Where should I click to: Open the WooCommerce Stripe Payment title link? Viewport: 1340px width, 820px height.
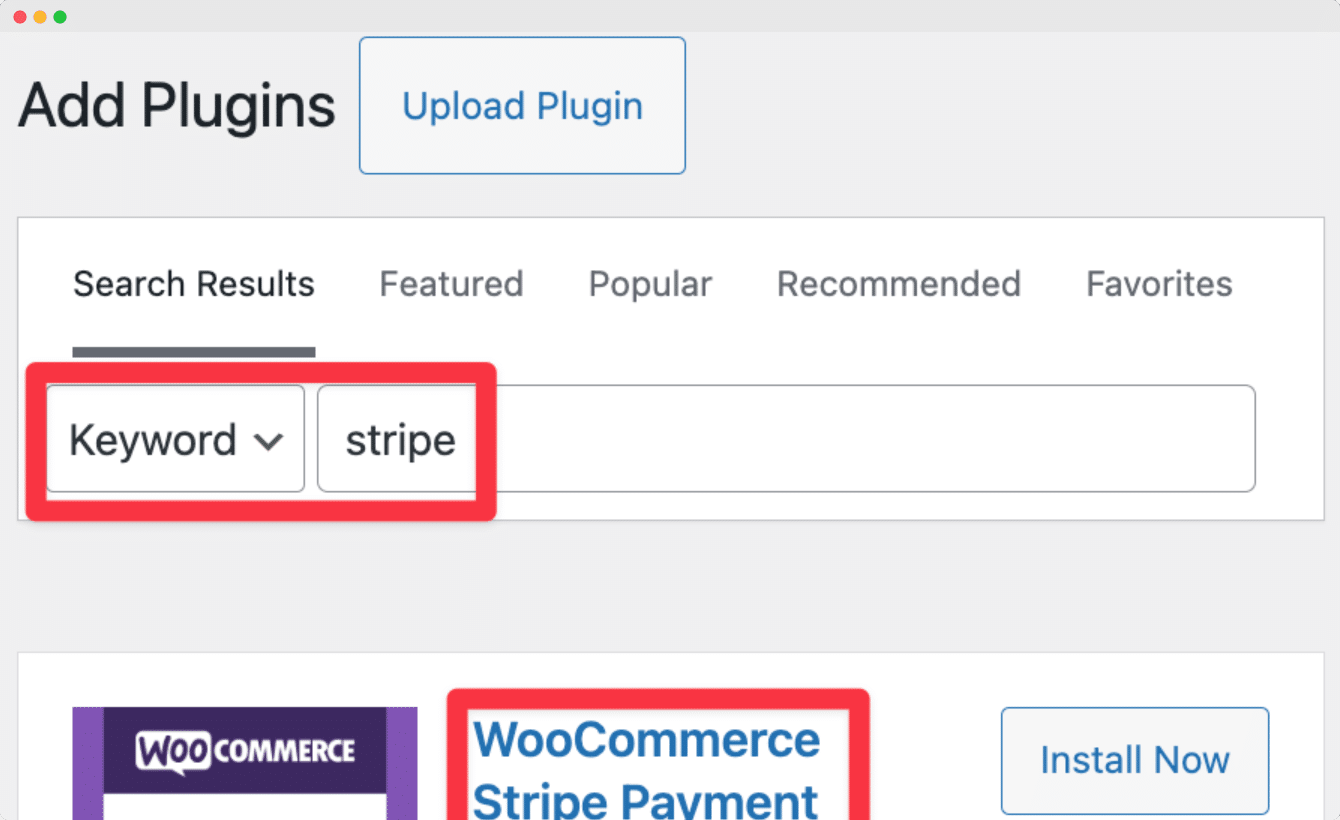tap(646, 770)
